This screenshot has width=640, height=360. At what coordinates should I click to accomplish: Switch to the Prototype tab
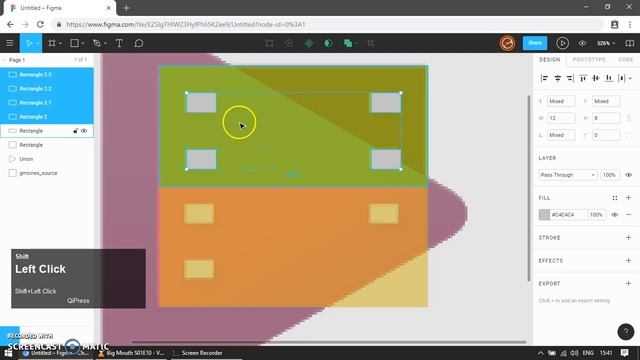click(x=589, y=60)
